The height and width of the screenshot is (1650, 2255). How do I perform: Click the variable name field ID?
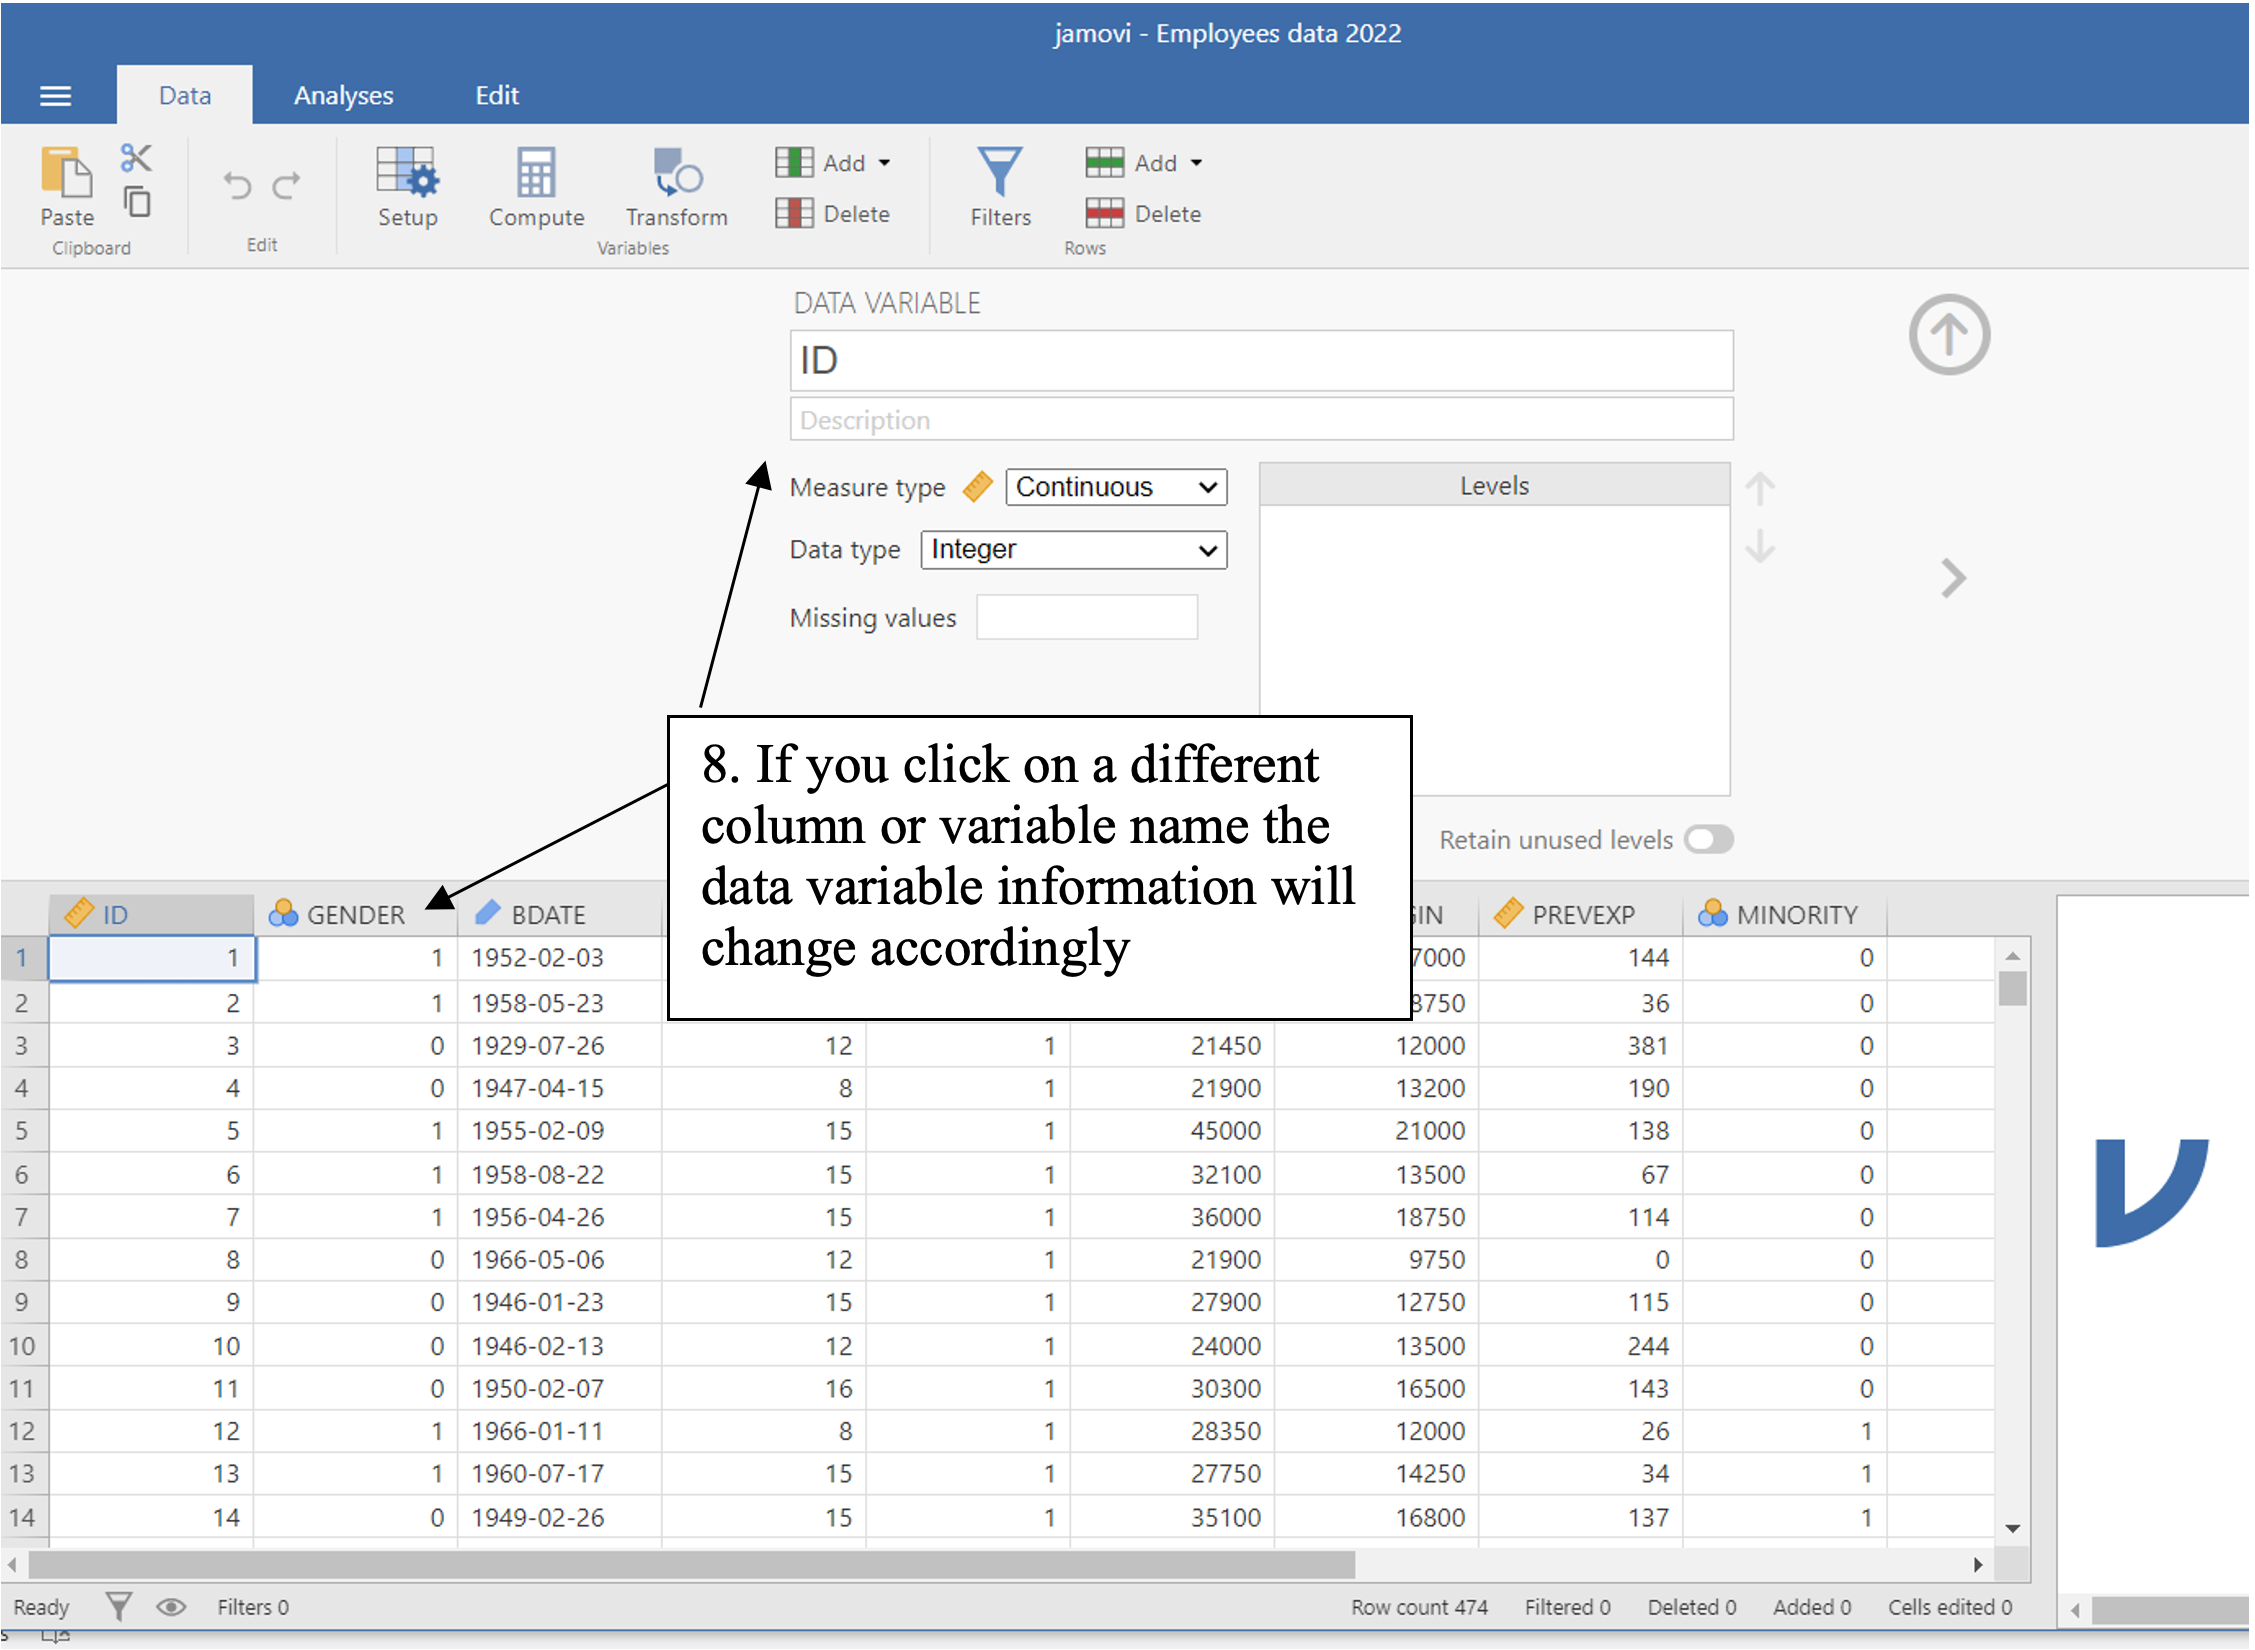pos(1261,361)
